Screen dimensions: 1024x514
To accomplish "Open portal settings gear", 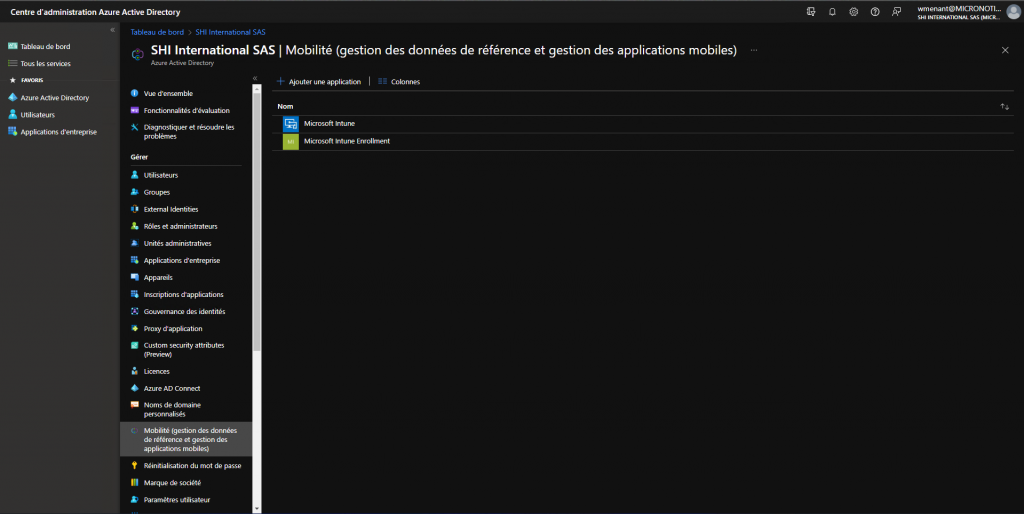I will (854, 12).
